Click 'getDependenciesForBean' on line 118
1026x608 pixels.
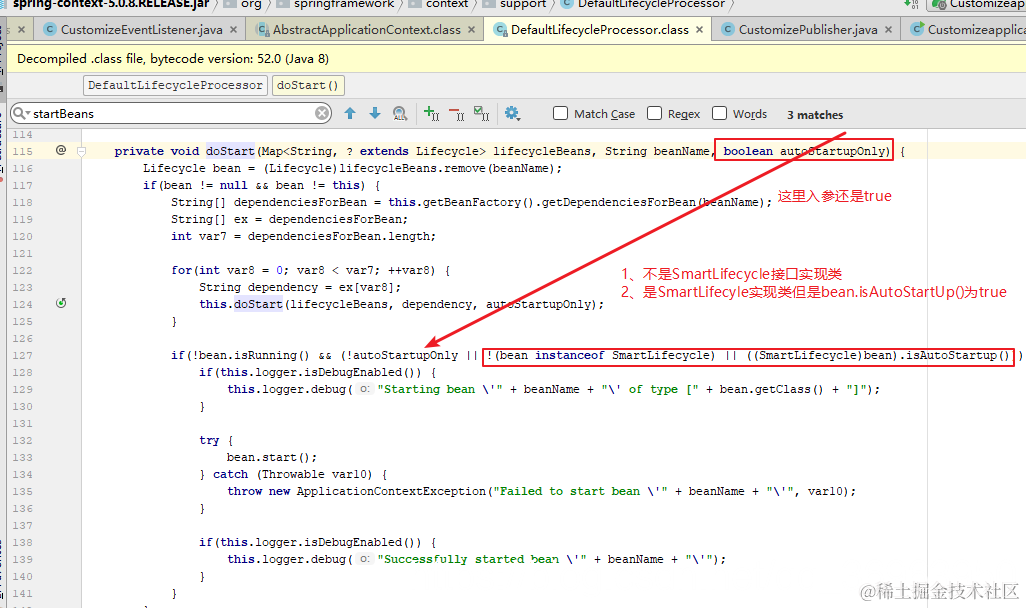coord(619,202)
